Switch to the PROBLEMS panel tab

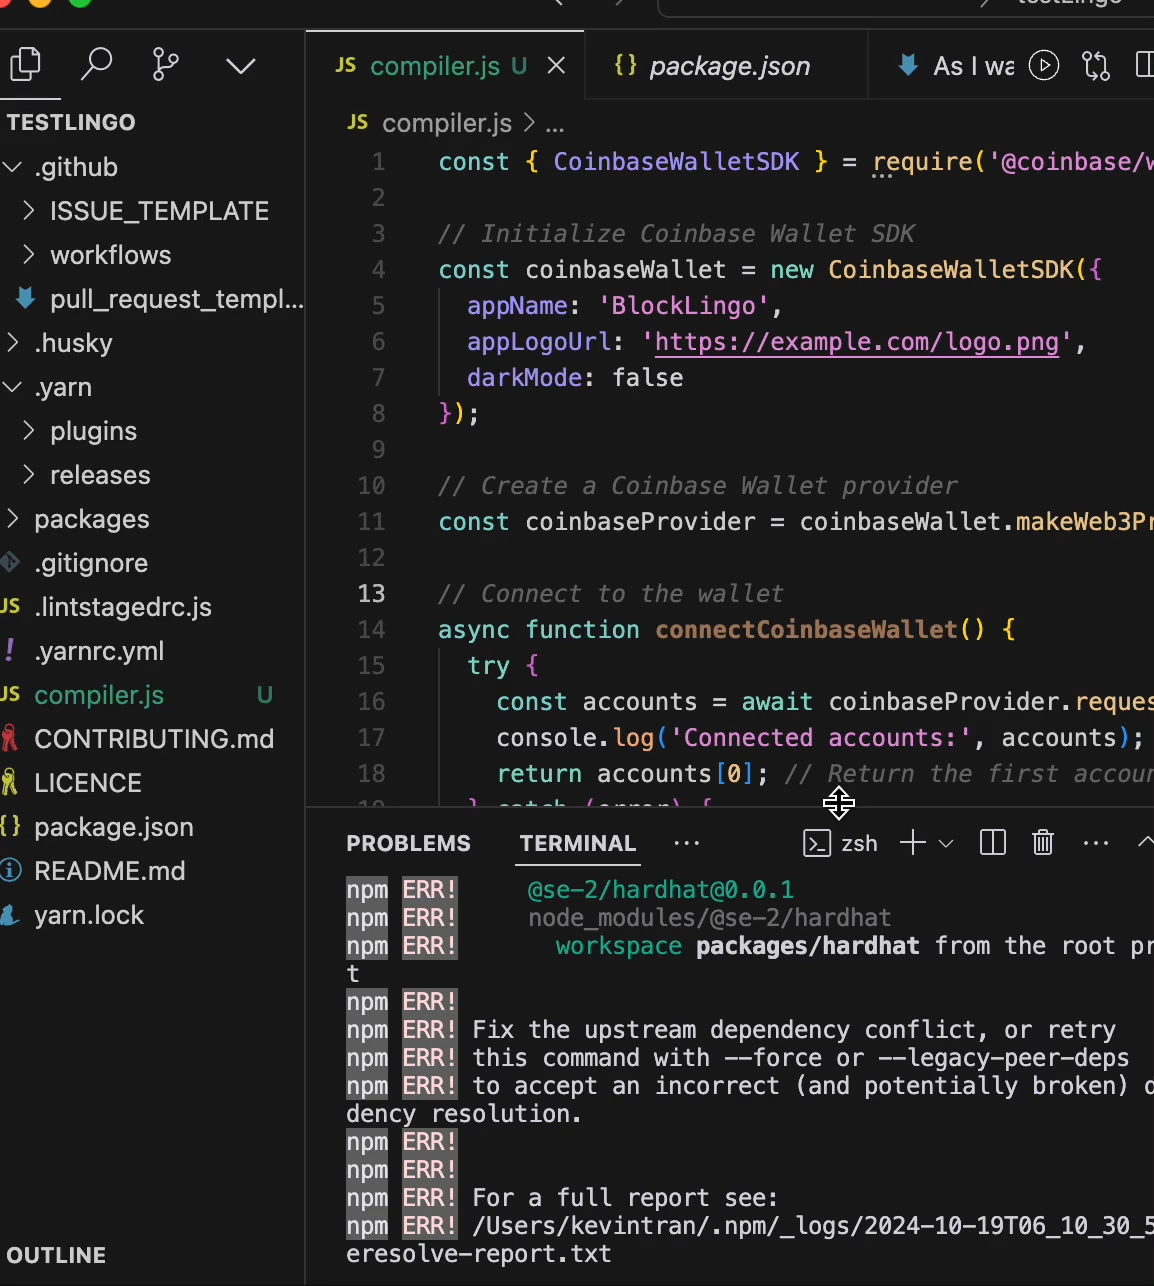tap(408, 843)
